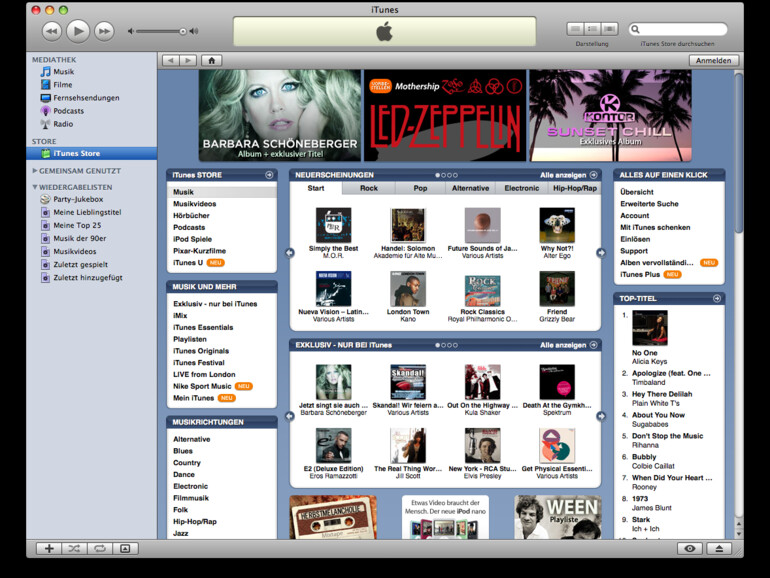The height and width of the screenshot is (578, 770).
Task: Collapse the Wiedergabelisten section
Action: click(35, 187)
